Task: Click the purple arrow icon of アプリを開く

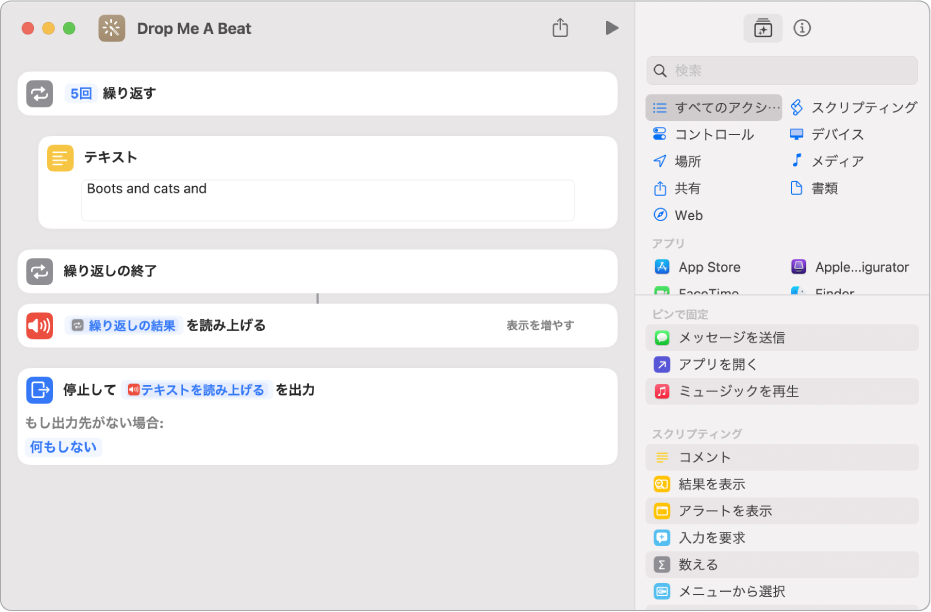Action: pyautogui.click(x=662, y=364)
